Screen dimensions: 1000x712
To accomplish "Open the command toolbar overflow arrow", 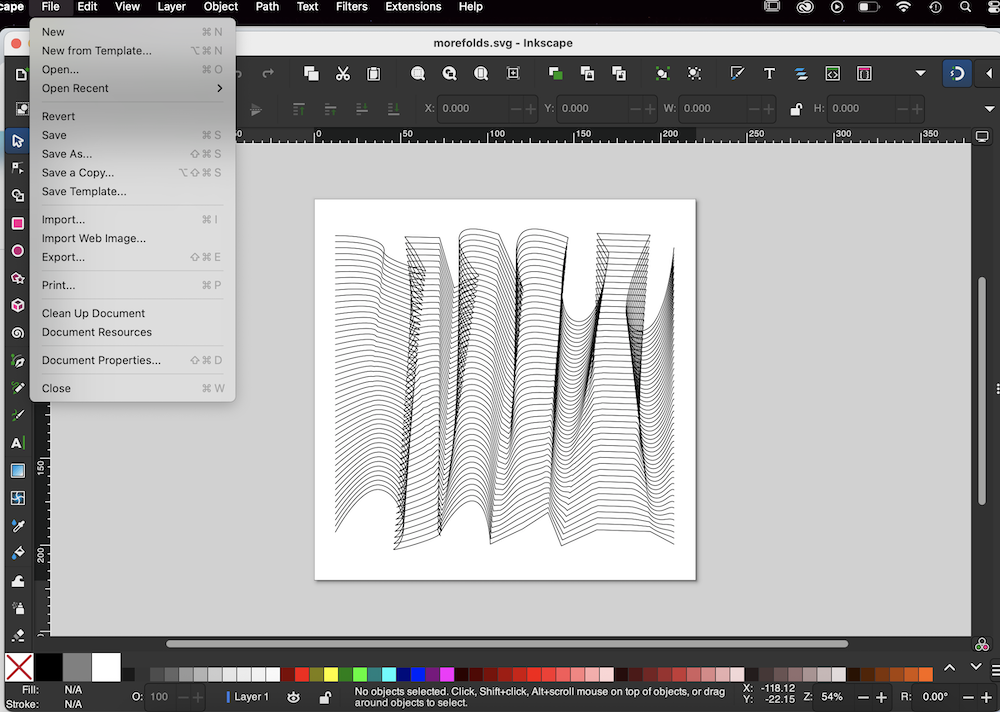I will click(x=920, y=74).
